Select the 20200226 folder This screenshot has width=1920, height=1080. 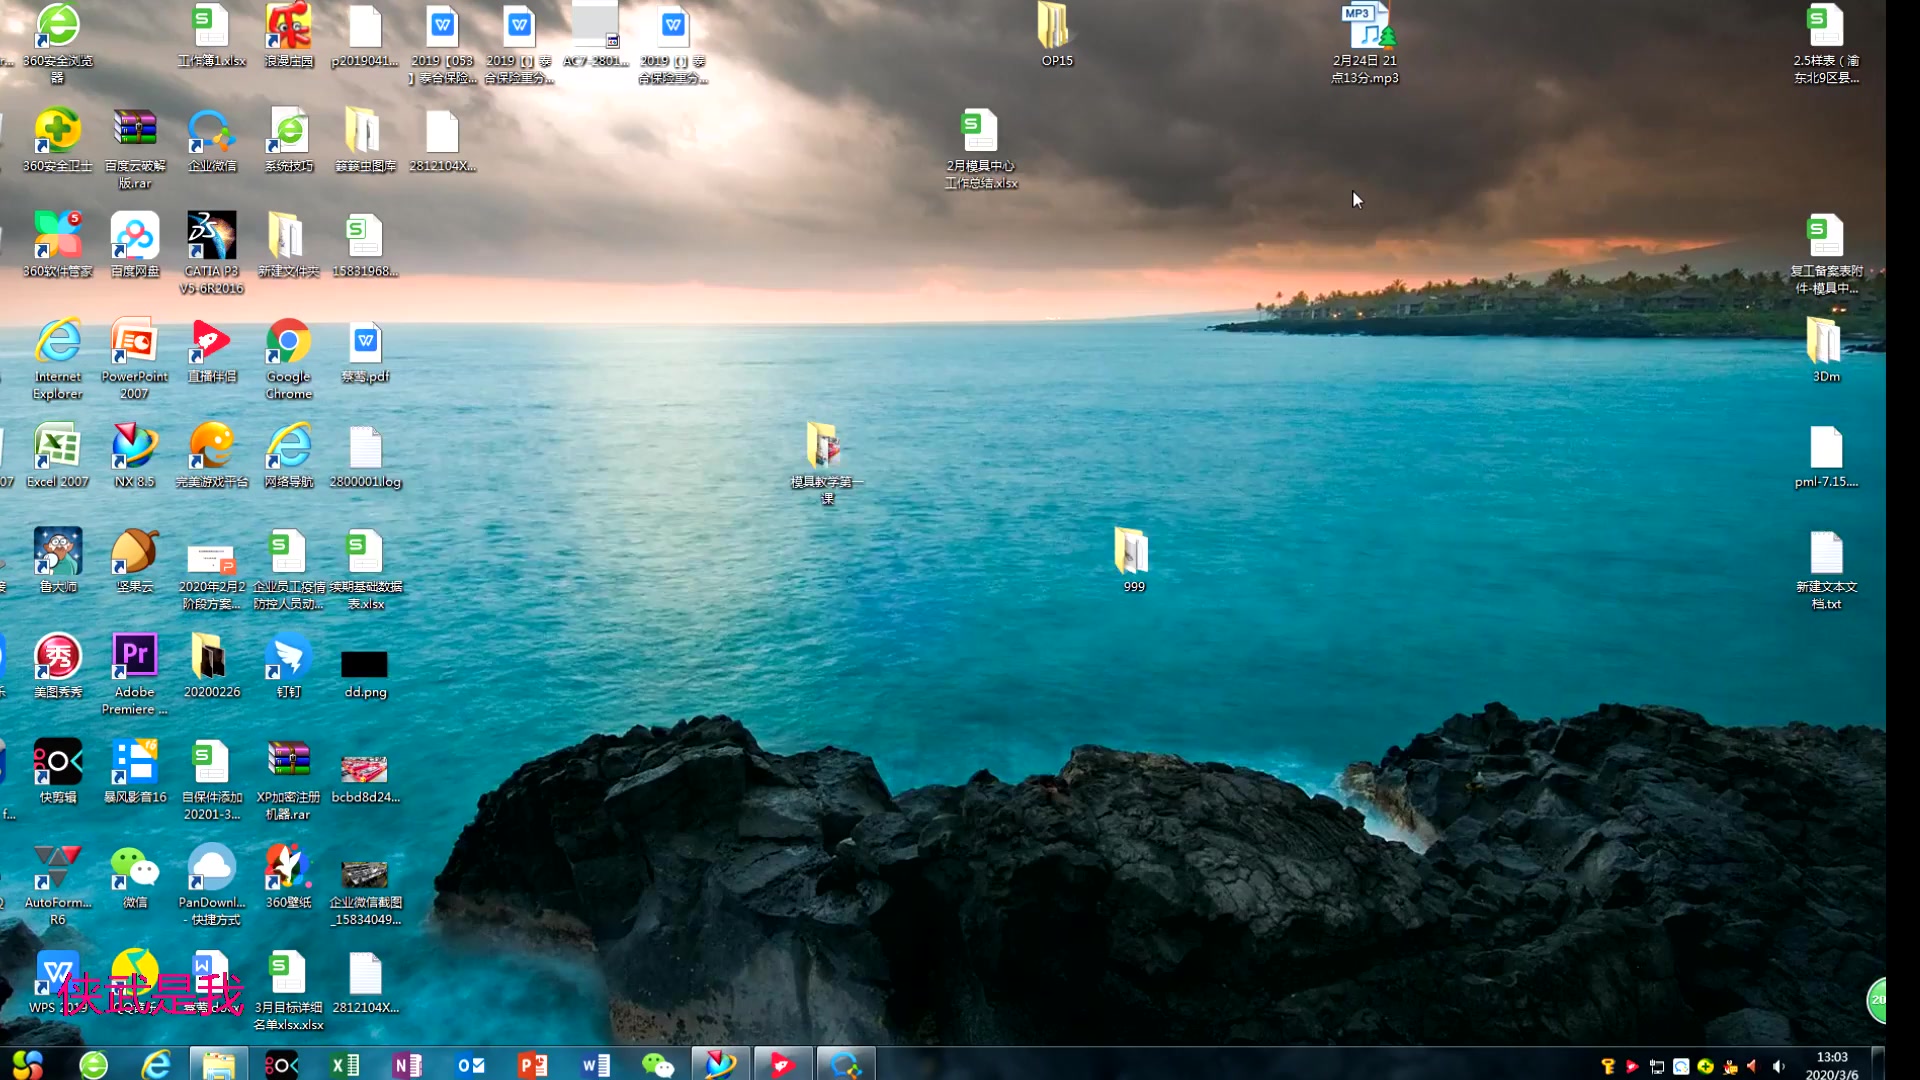tap(212, 666)
